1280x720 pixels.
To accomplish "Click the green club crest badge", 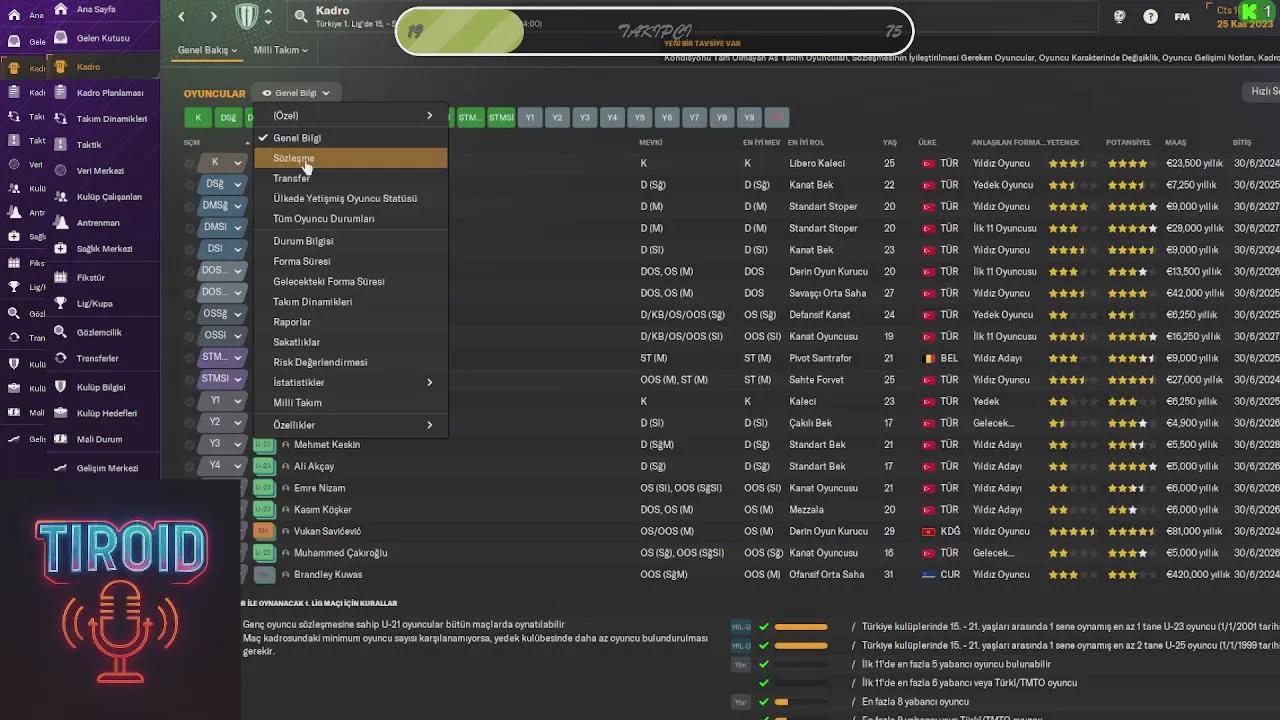I will [x=246, y=16].
